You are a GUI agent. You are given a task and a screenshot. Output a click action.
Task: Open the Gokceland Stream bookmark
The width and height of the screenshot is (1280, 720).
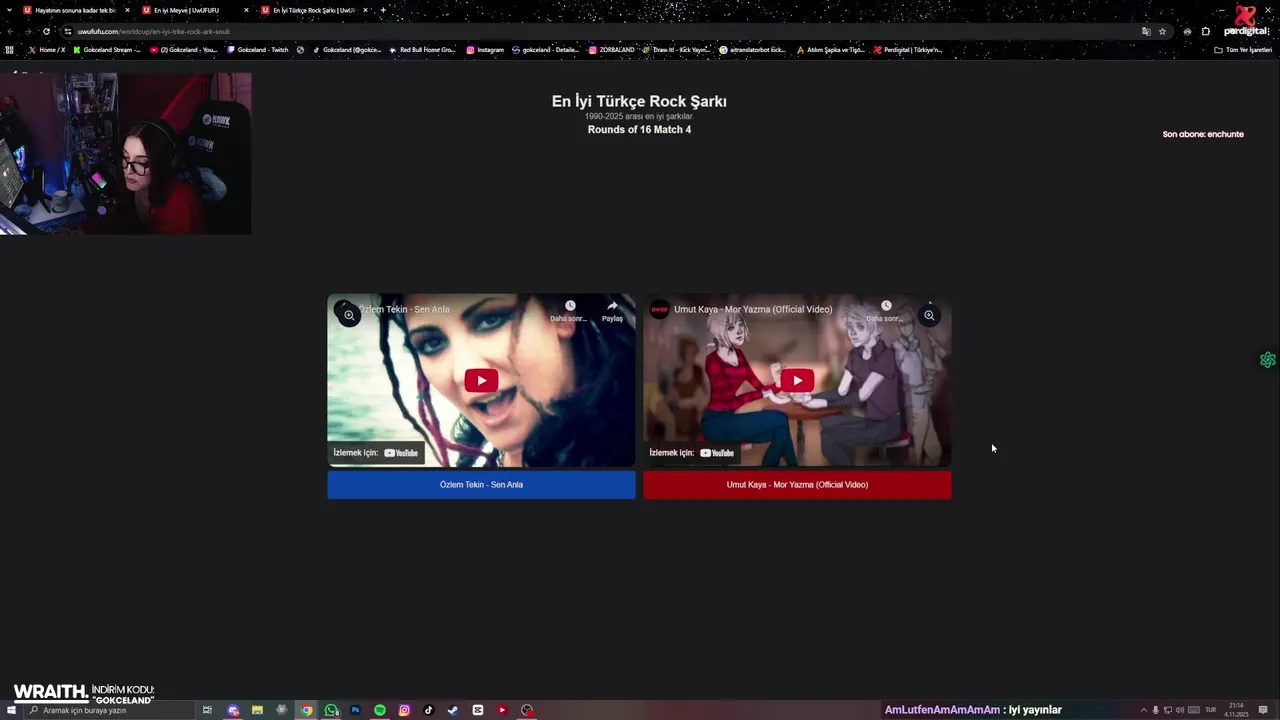[107, 49]
